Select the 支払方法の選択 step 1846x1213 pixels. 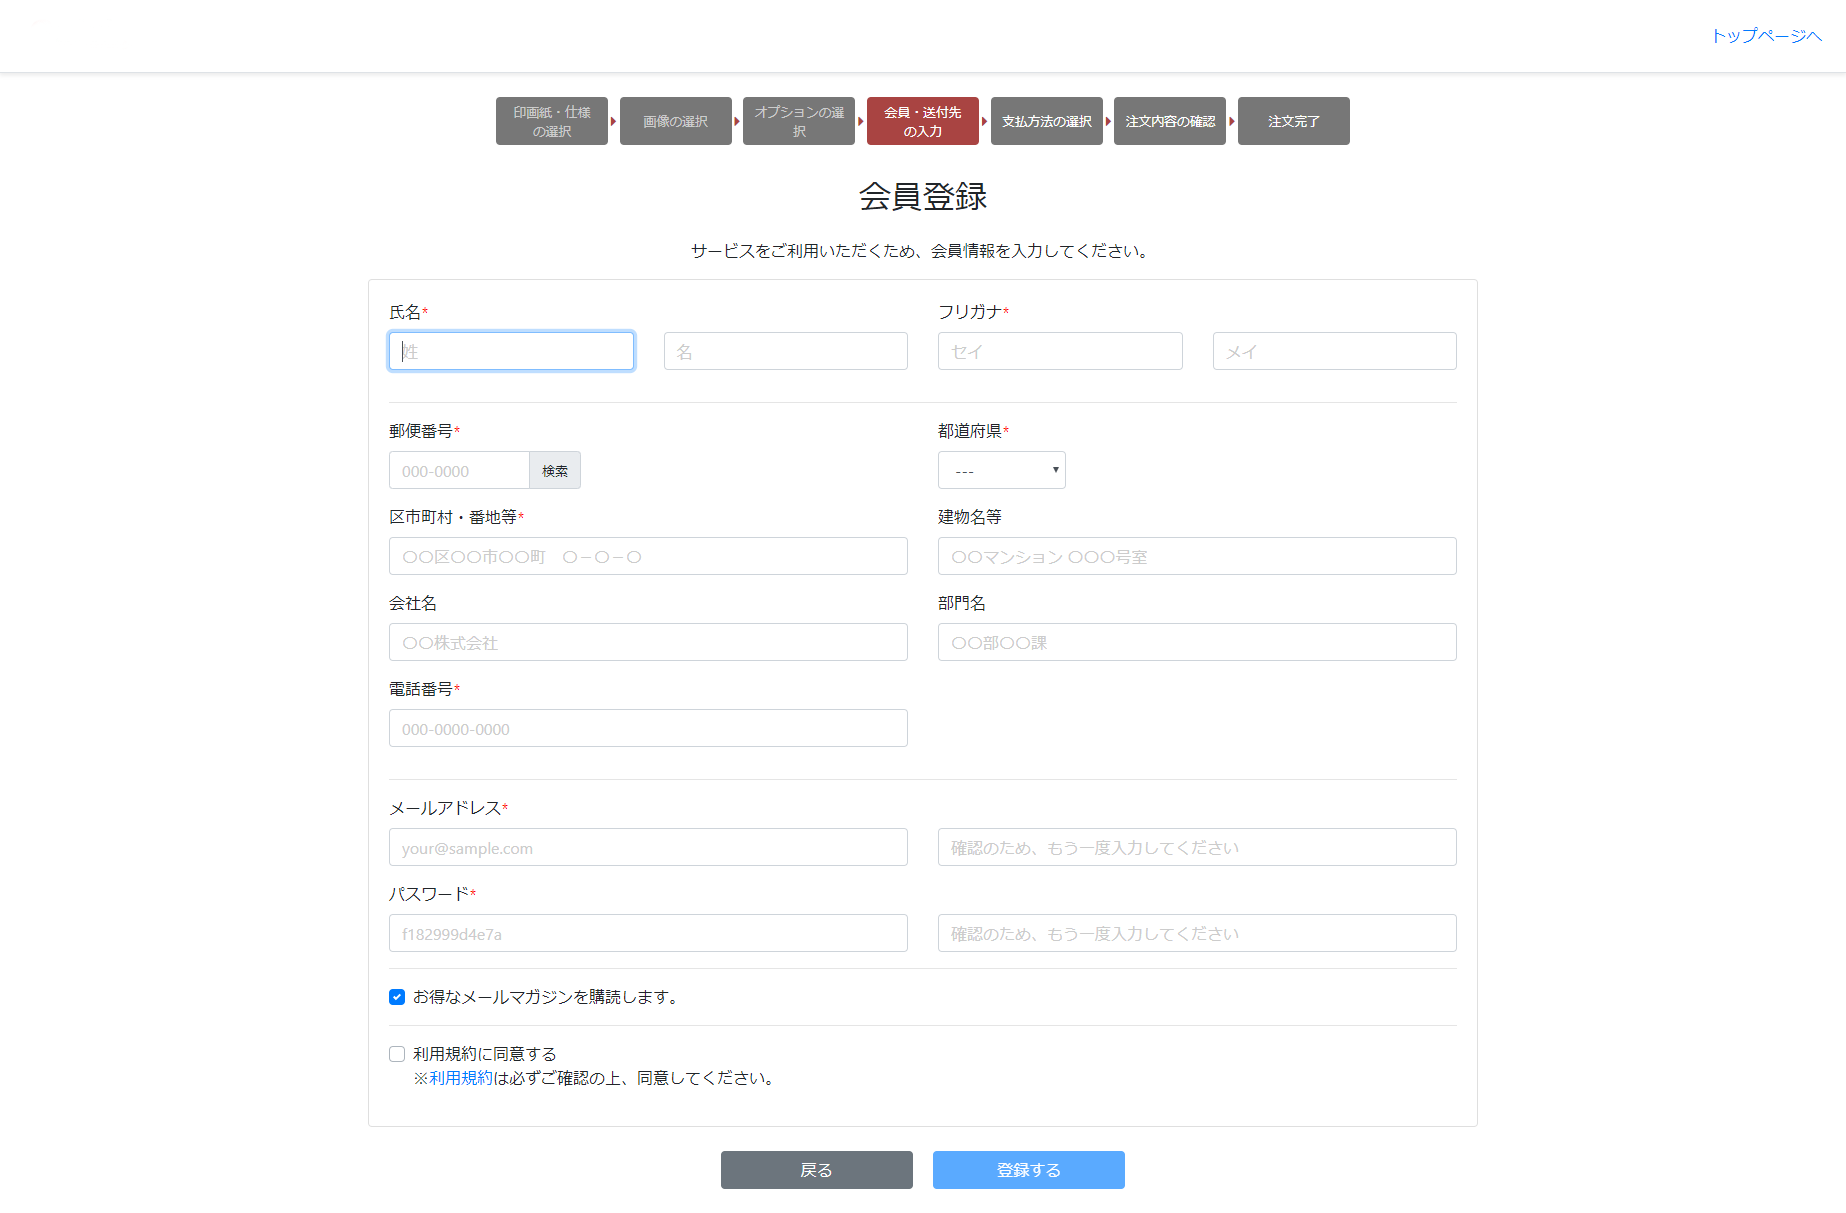click(1046, 121)
